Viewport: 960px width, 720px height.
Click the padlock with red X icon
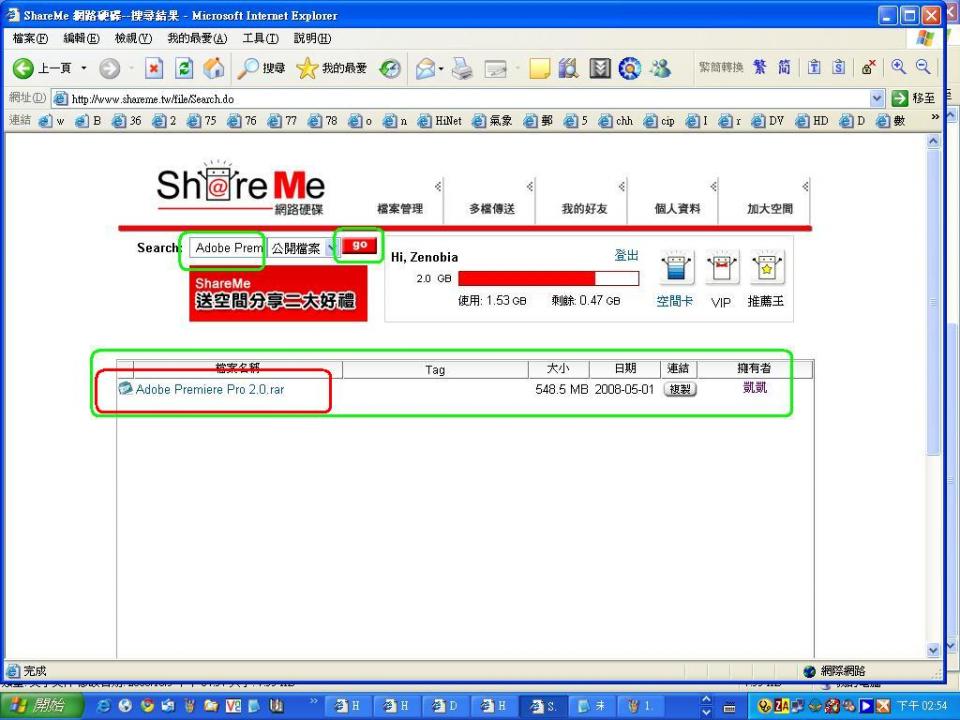click(868, 67)
